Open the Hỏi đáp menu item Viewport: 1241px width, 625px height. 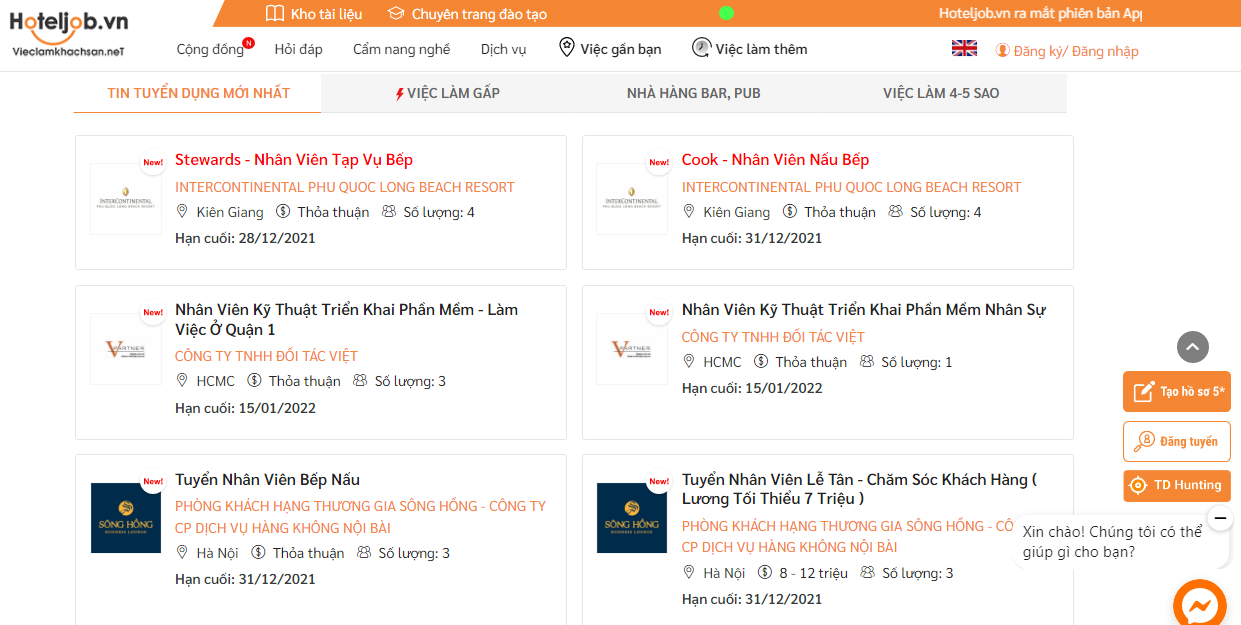coord(298,49)
